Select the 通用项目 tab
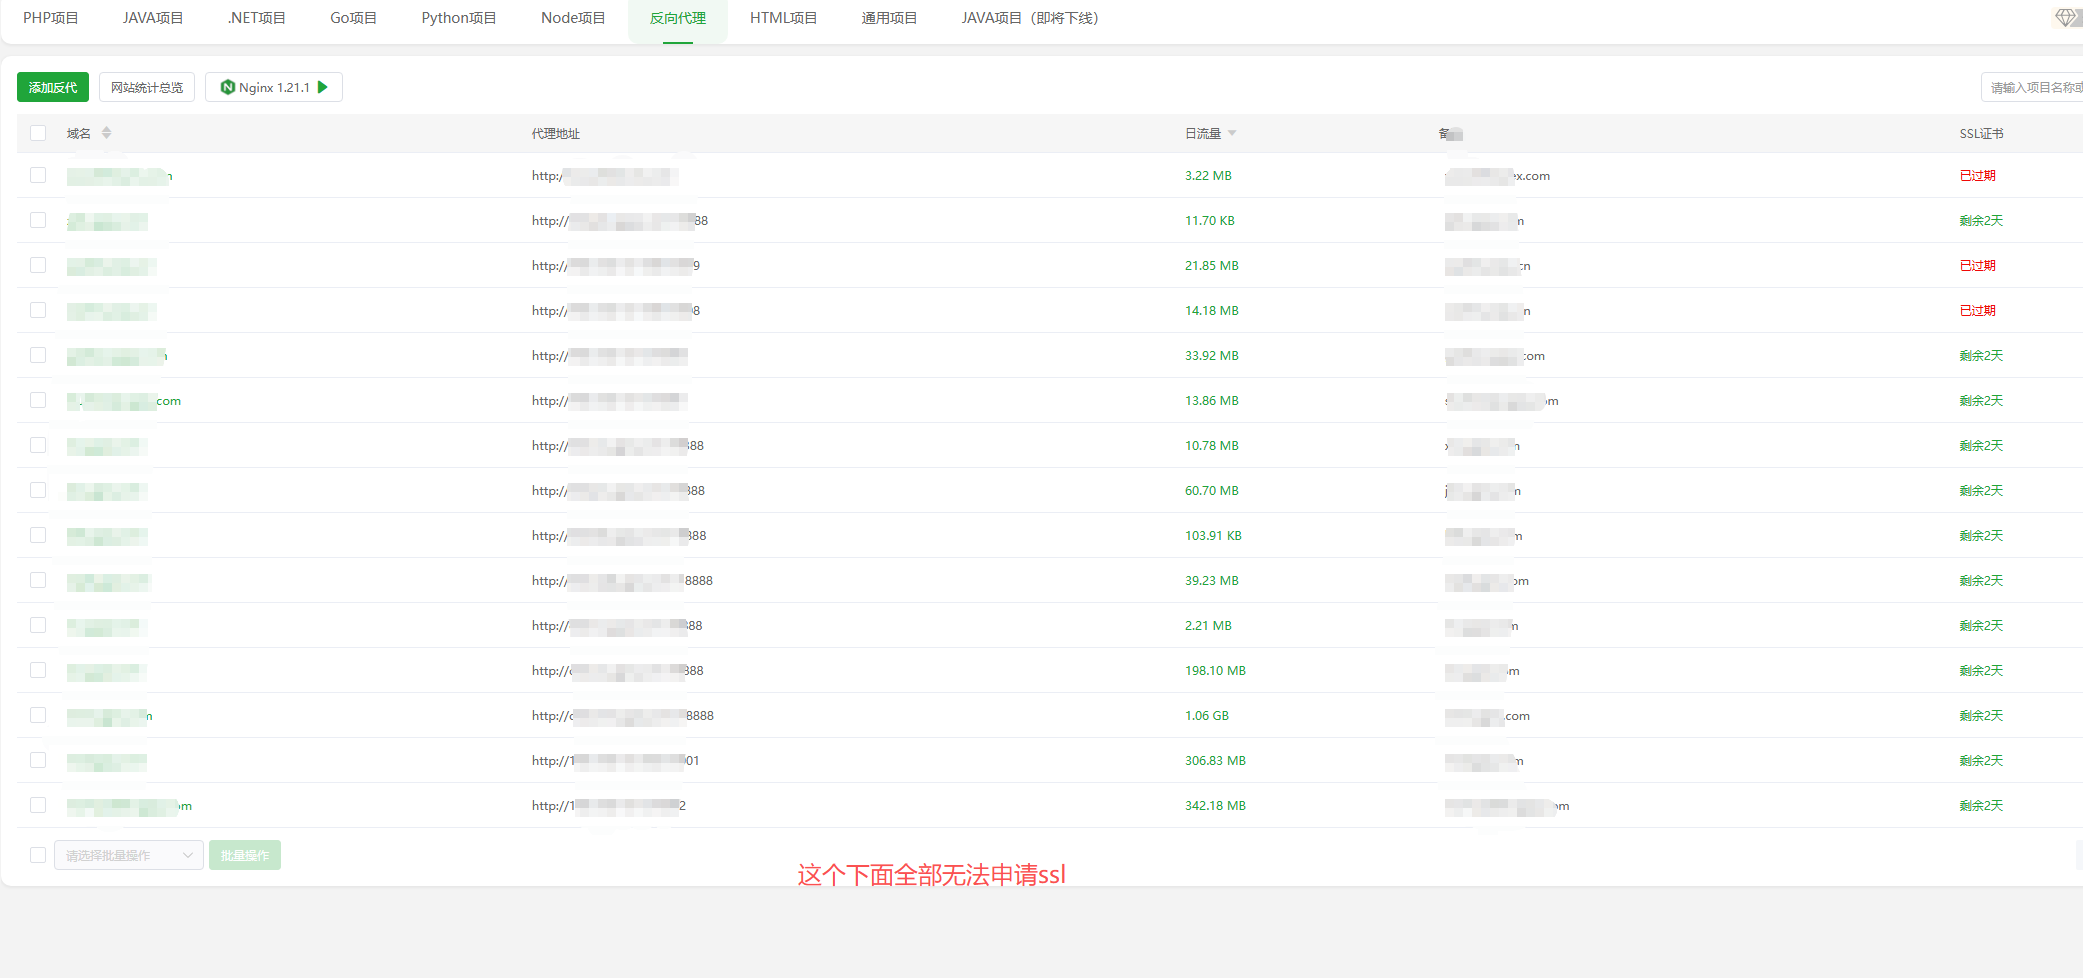Screen dimensions: 2083x978 click(888, 17)
